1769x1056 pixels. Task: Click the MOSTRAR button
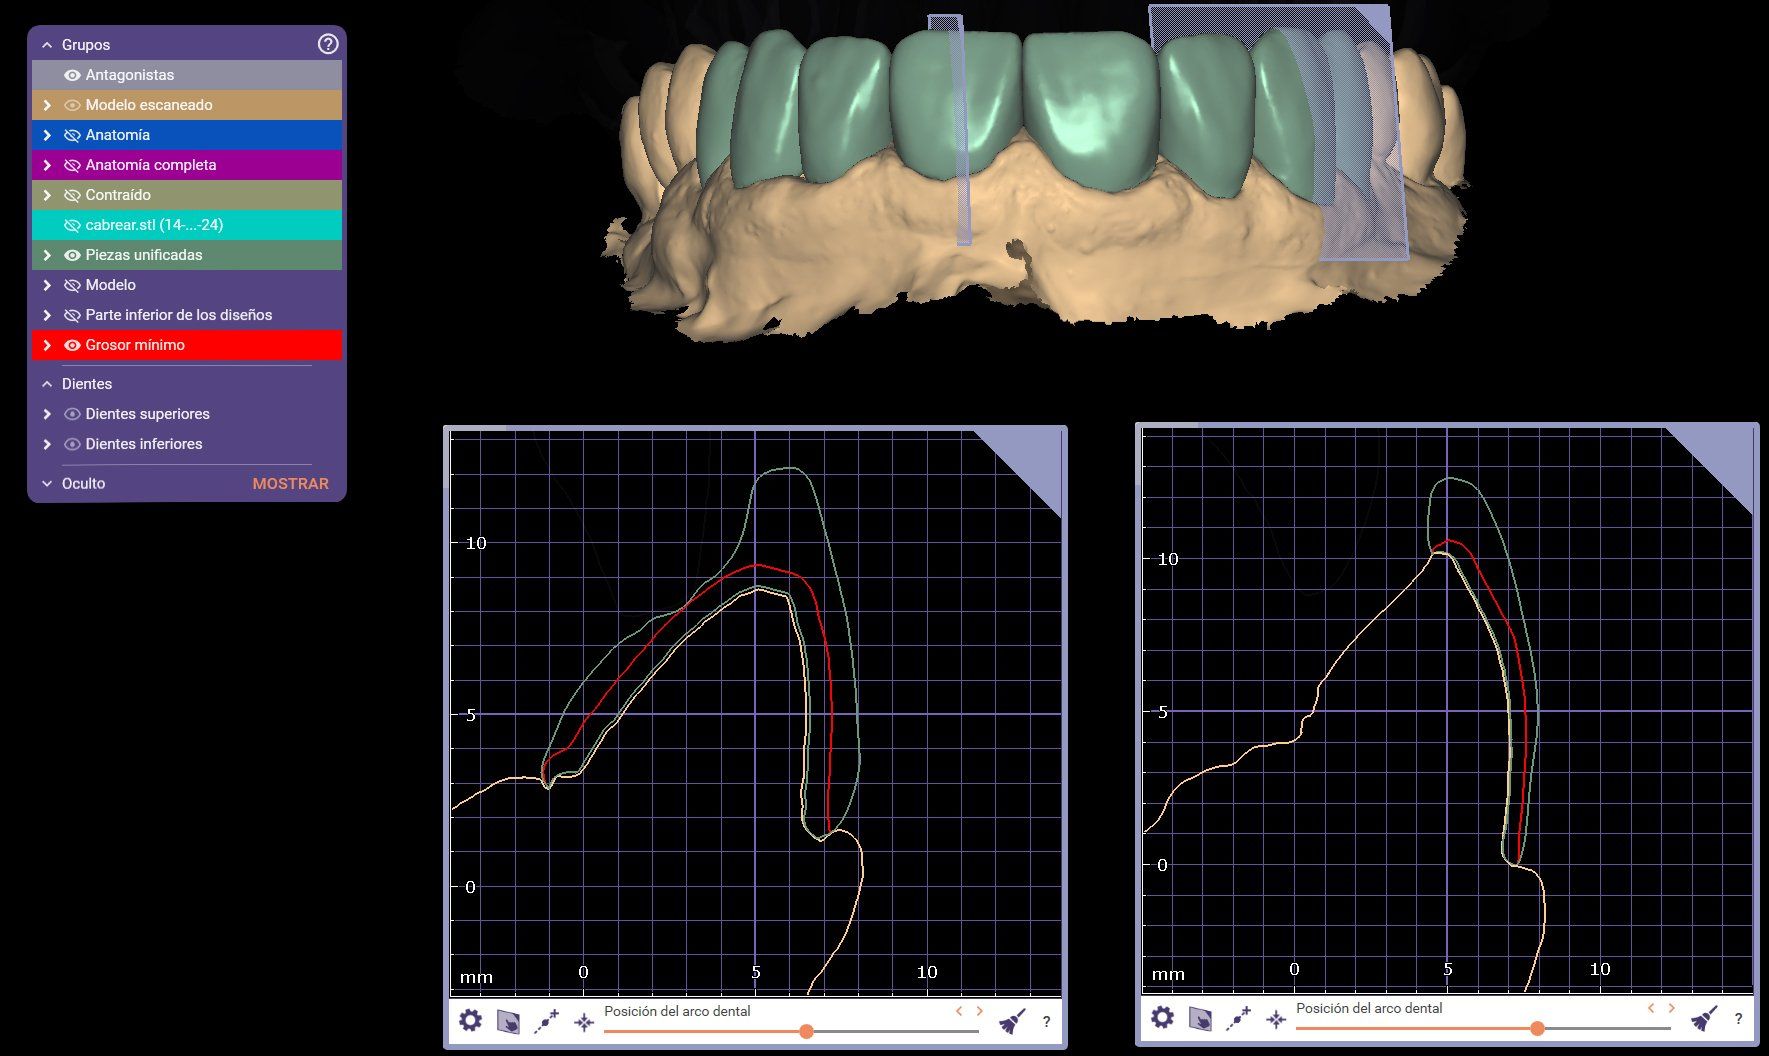click(x=290, y=483)
